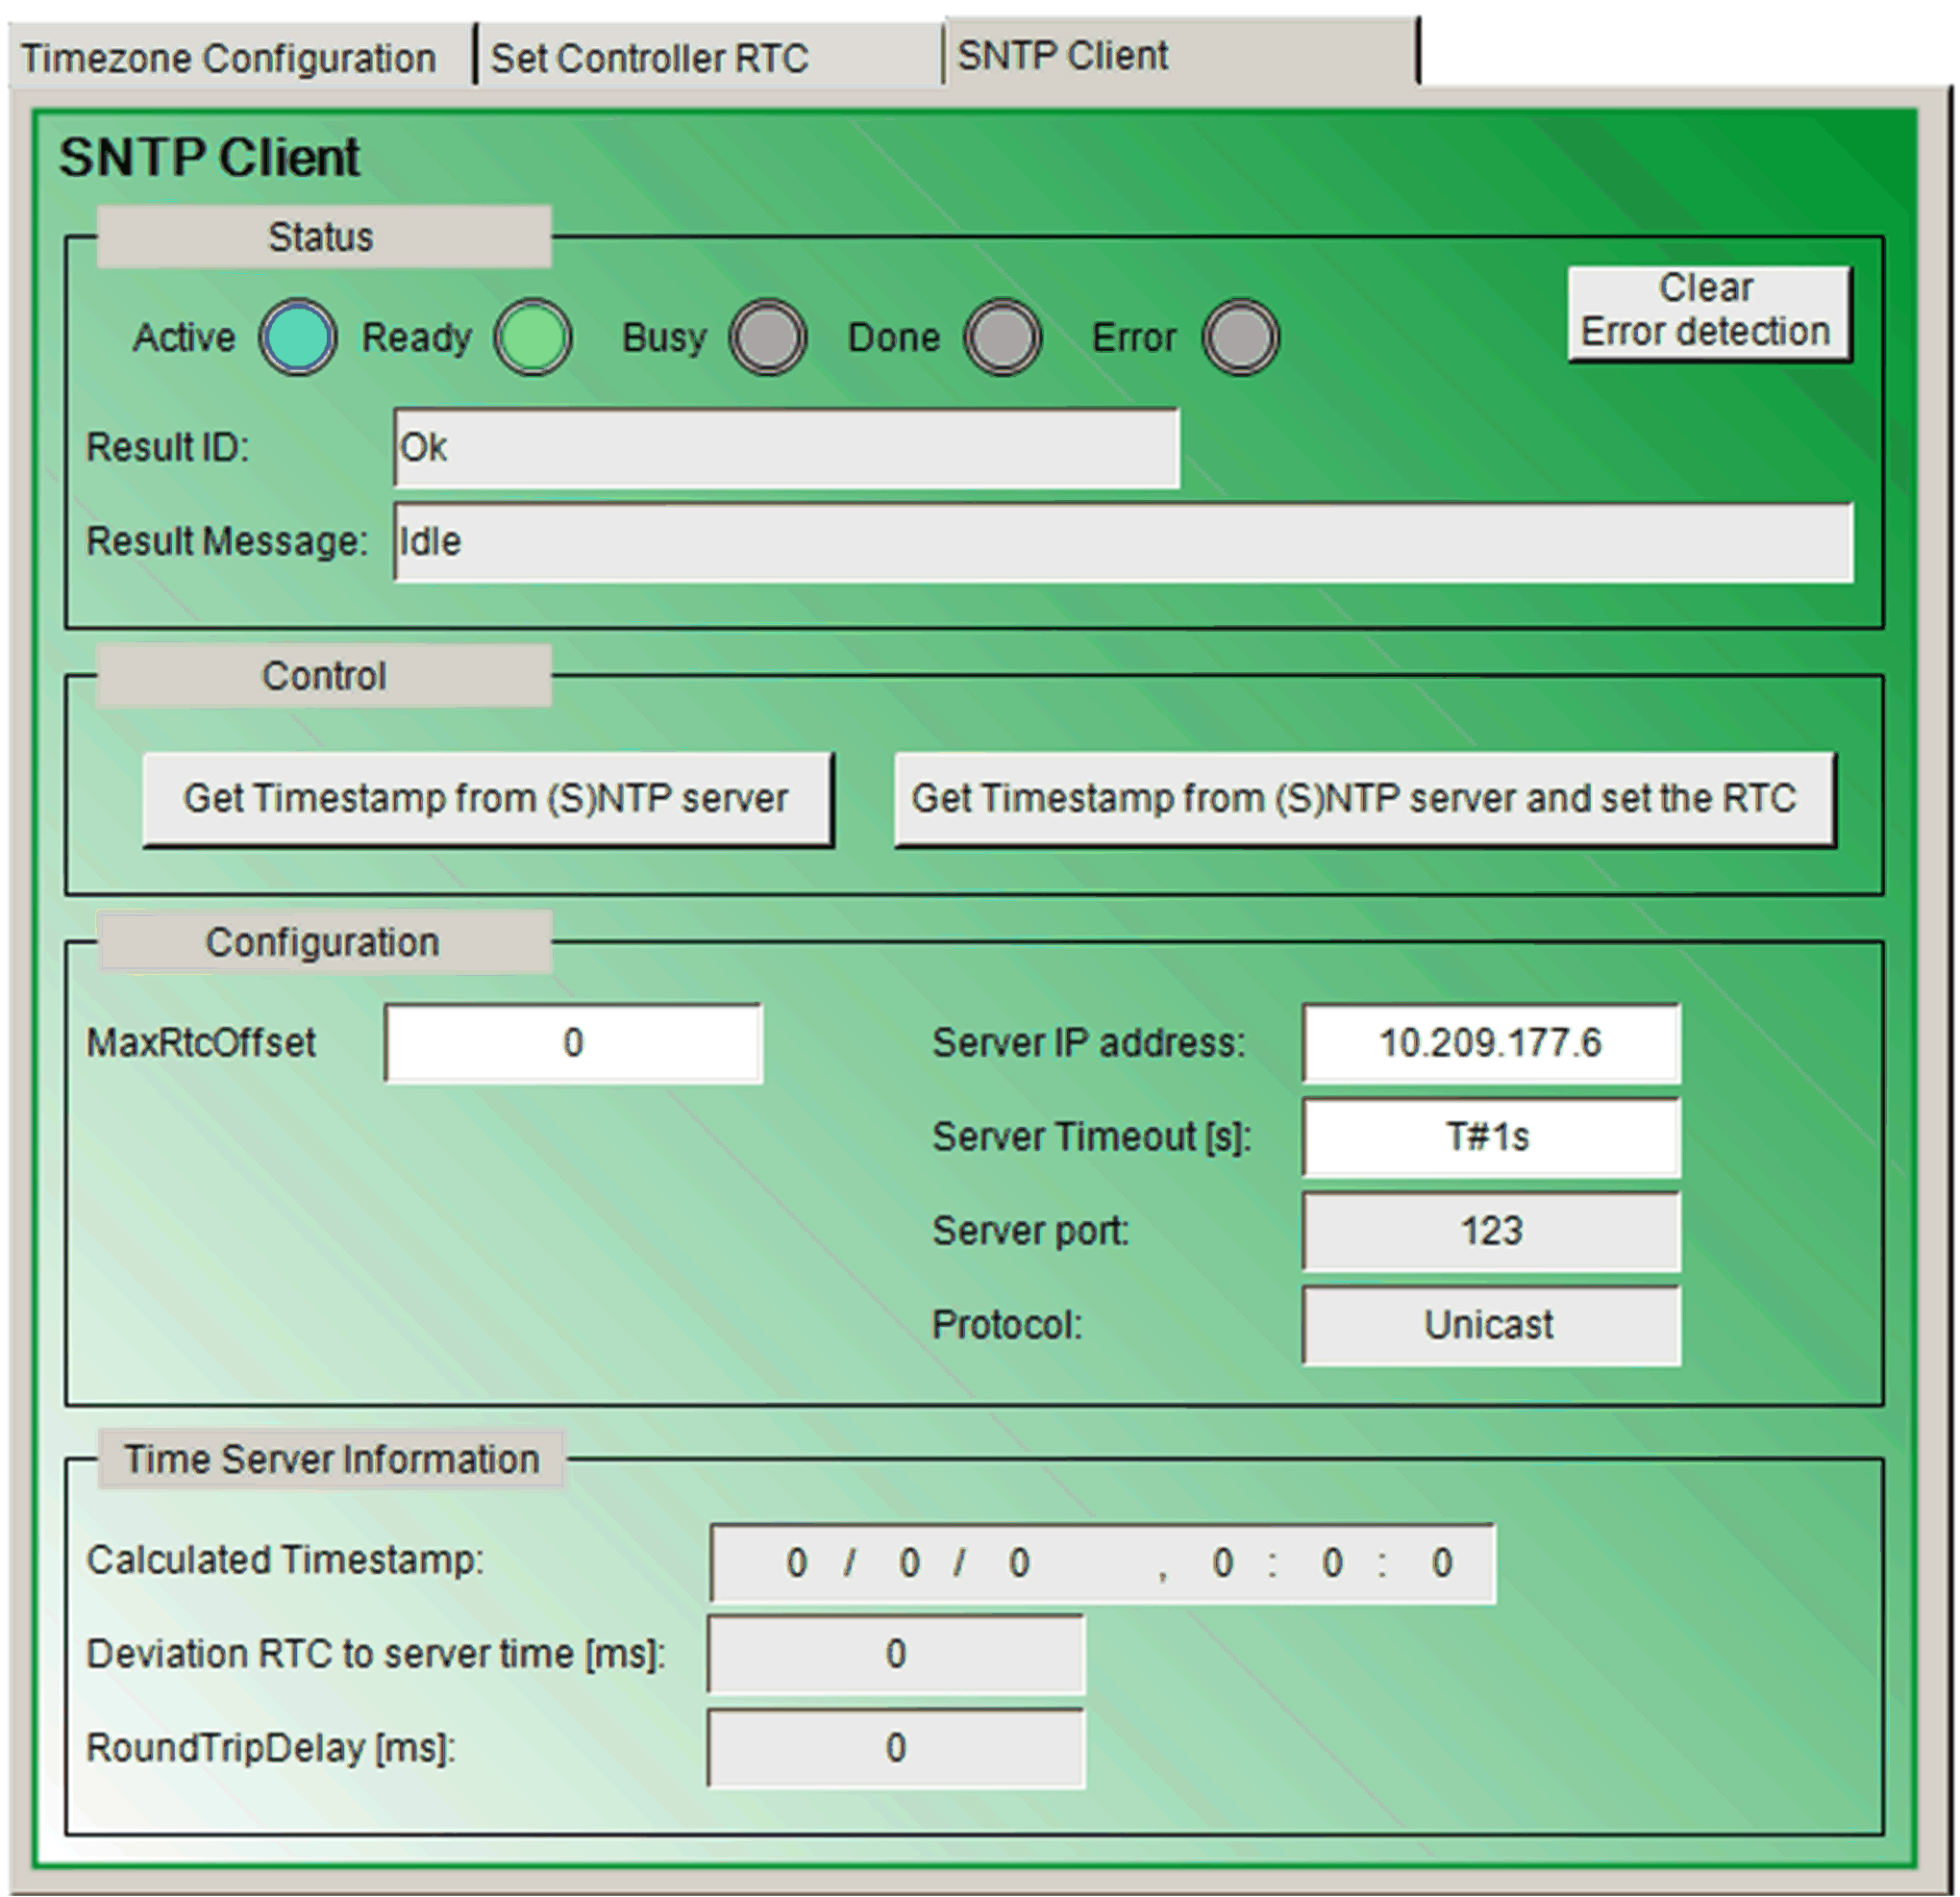The width and height of the screenshot is (1960, 1897).
Task: Open the Set Controller RTC tab
Action: click(x=710, y=57)
